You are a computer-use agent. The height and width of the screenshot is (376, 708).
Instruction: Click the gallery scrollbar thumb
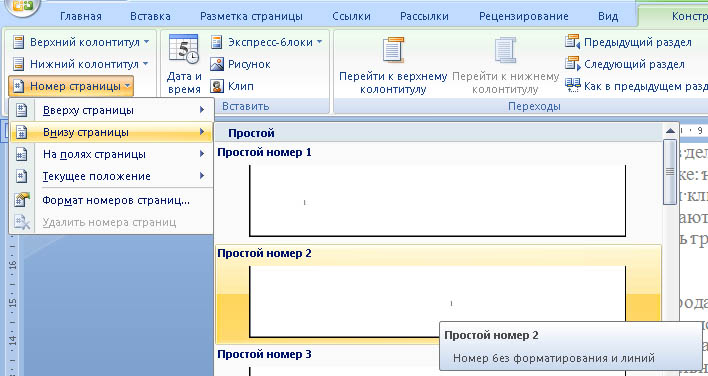(x=670, y=172)
